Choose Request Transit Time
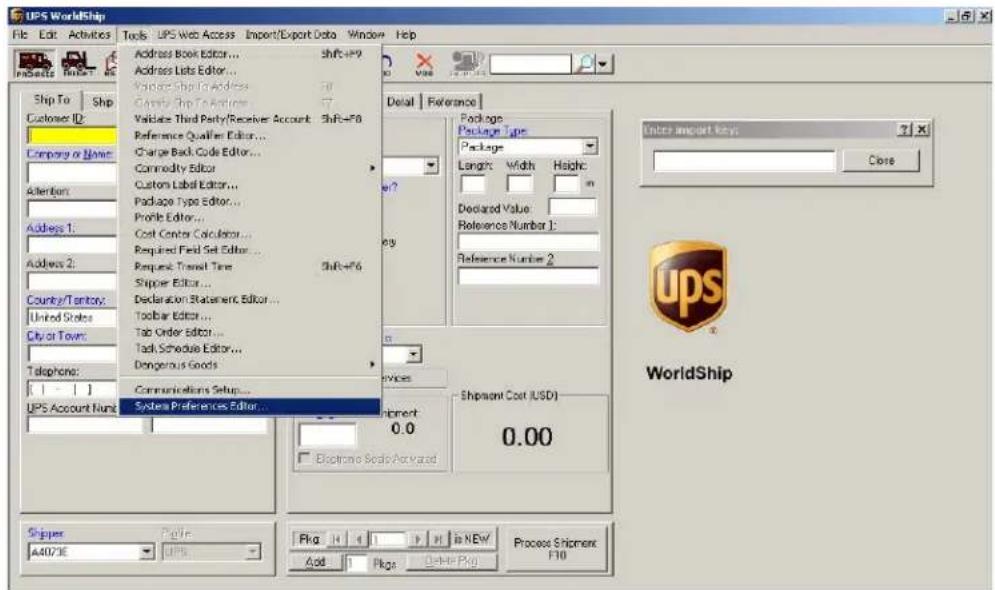The height and width of the screenshot is (590, 995). coord(250,266)
